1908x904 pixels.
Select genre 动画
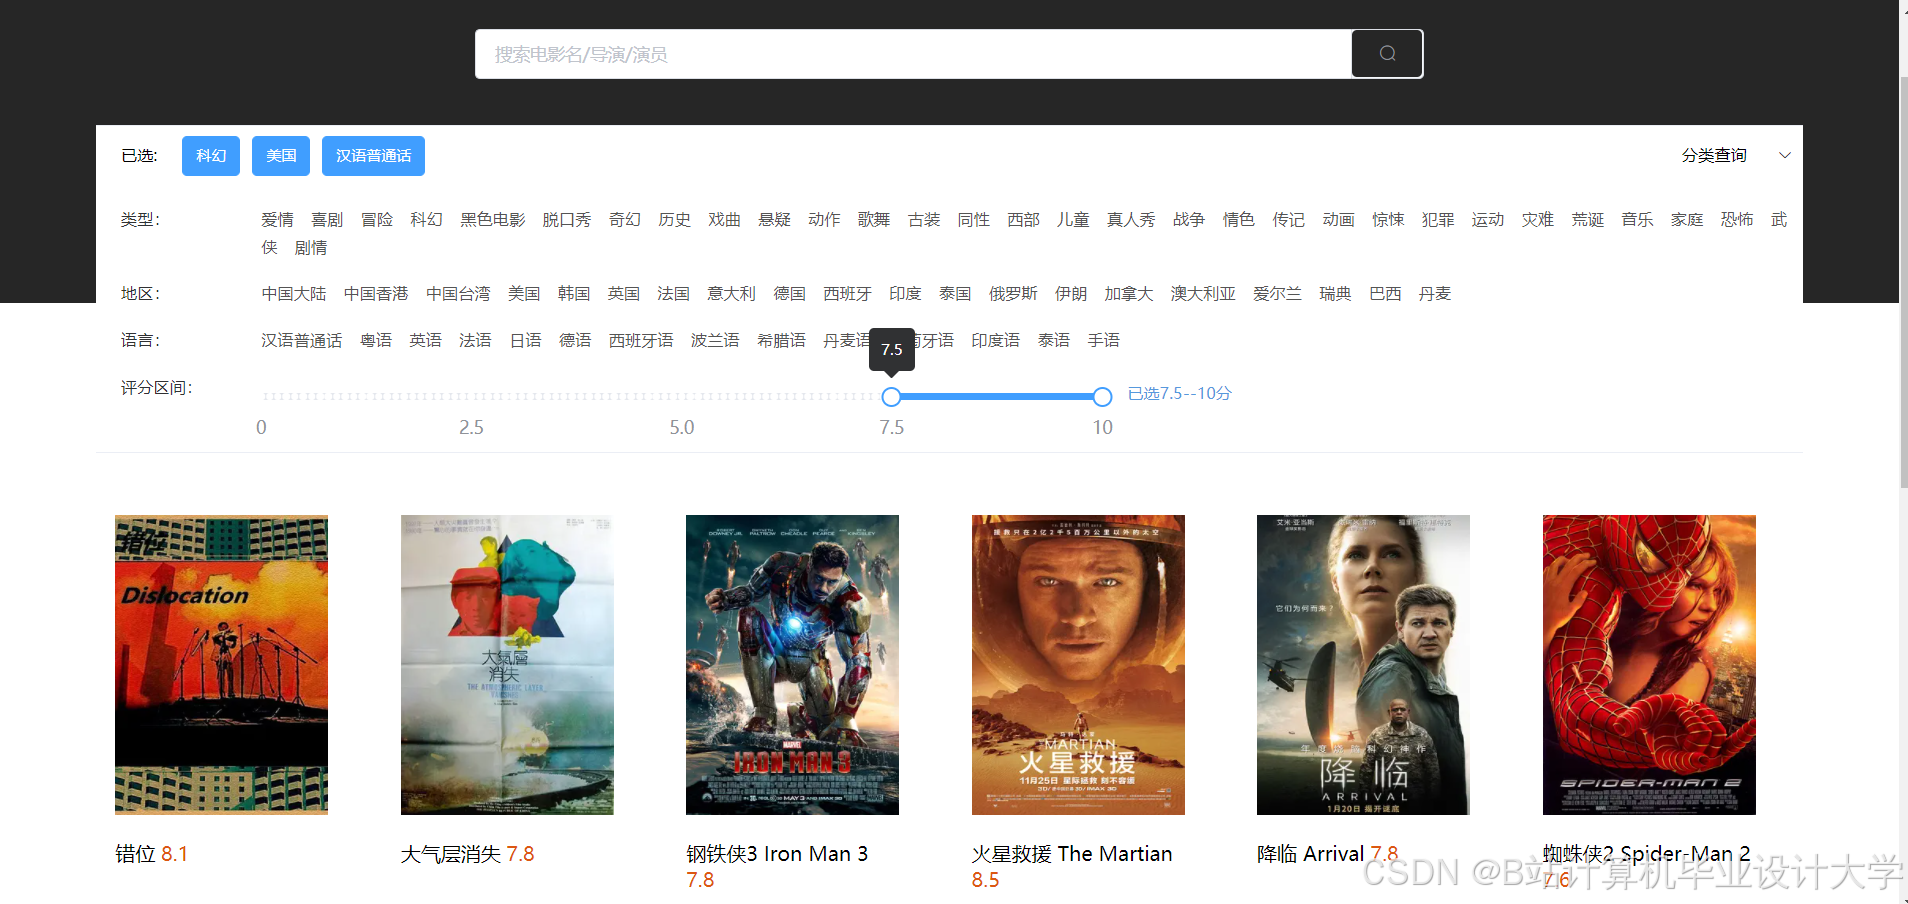point(1338,220)
